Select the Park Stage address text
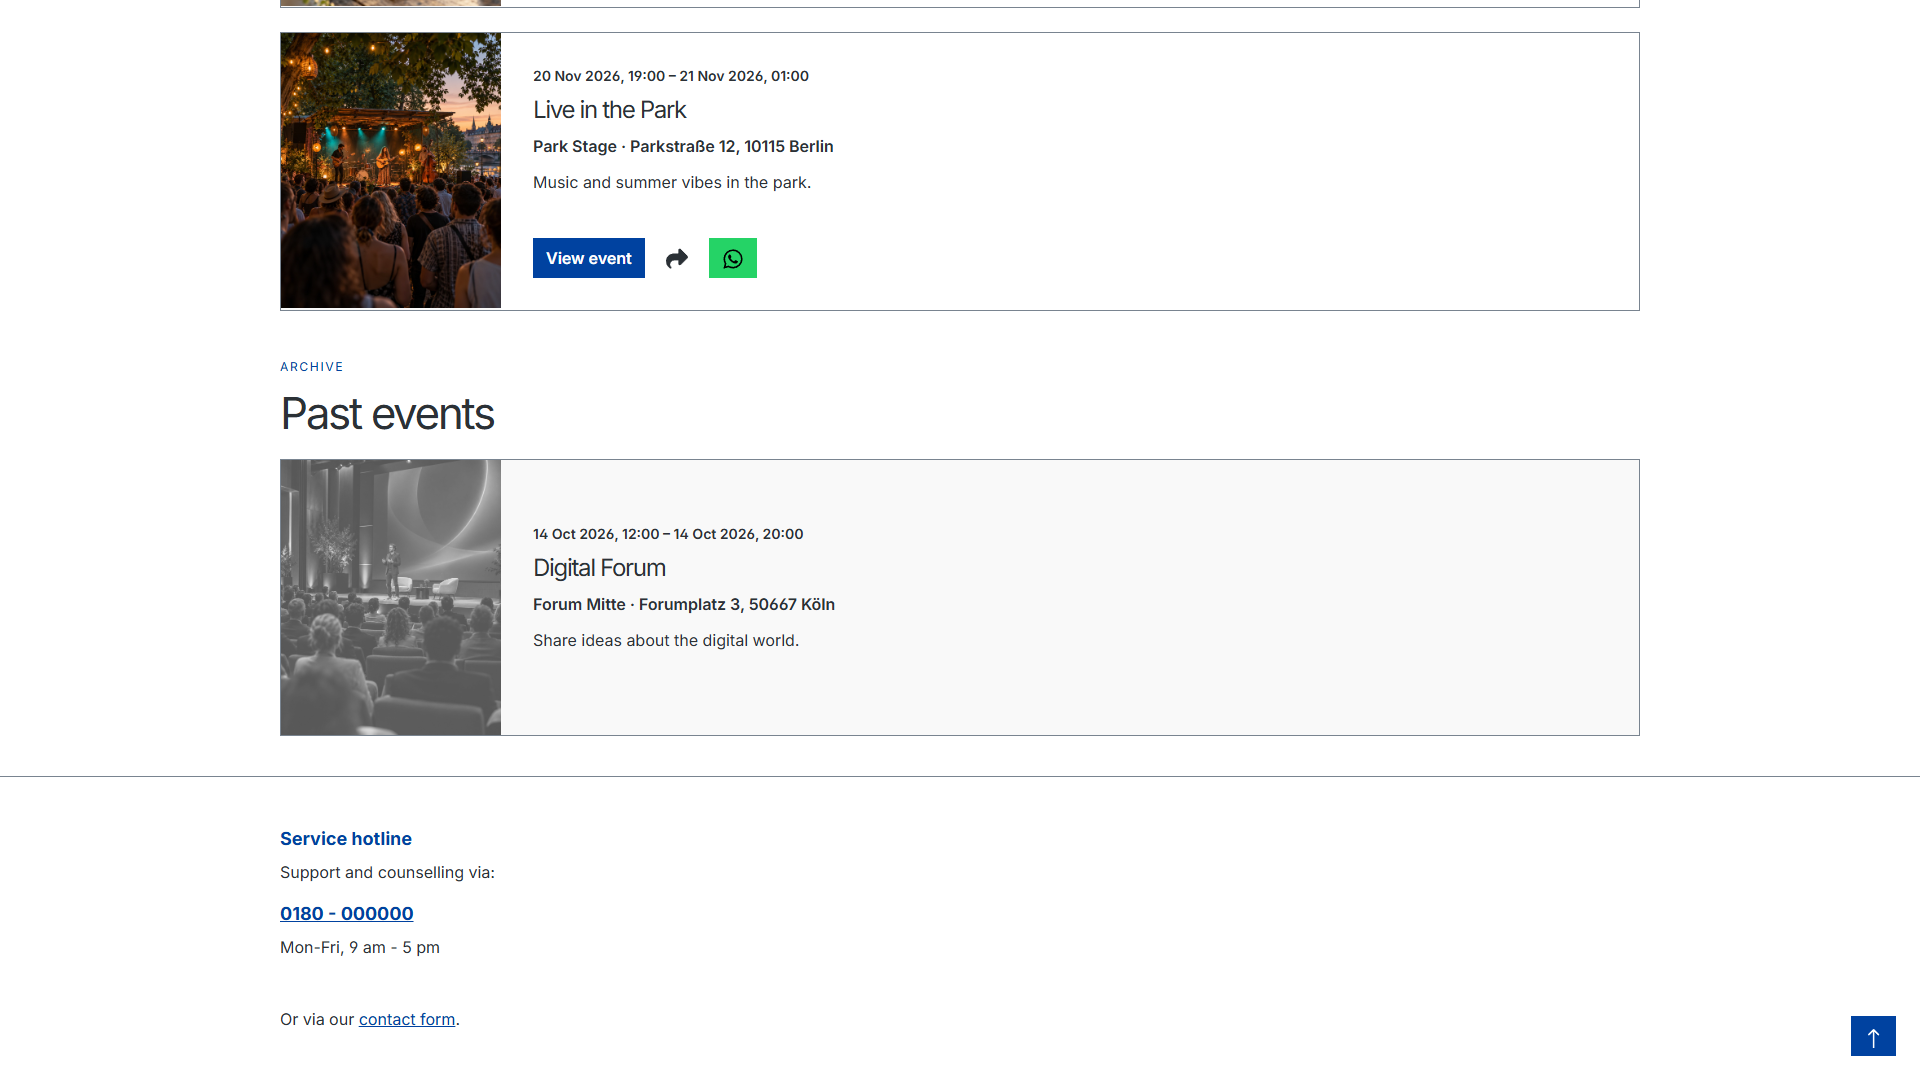The image size is (1920, 1080). pyautogui.click(x=683, y=146)
